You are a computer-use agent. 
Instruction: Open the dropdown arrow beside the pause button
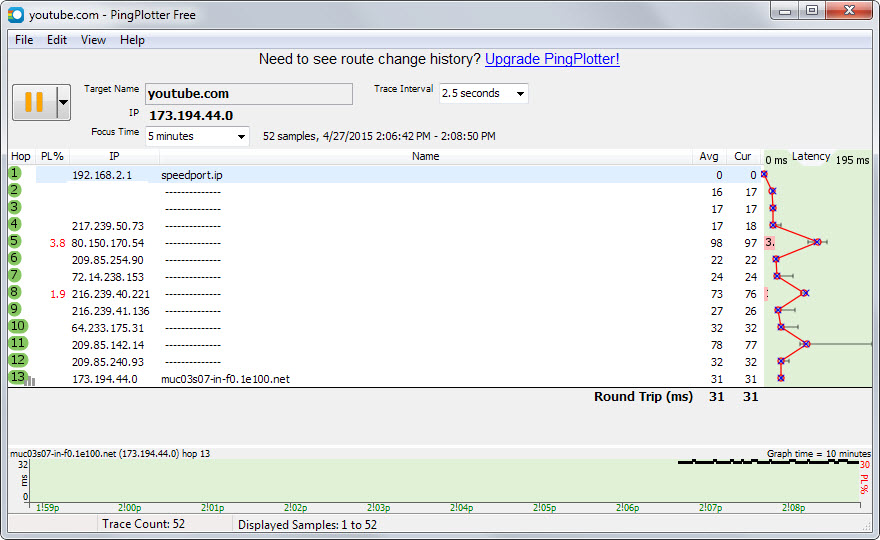pyautogui.click(x=63, y=102)
